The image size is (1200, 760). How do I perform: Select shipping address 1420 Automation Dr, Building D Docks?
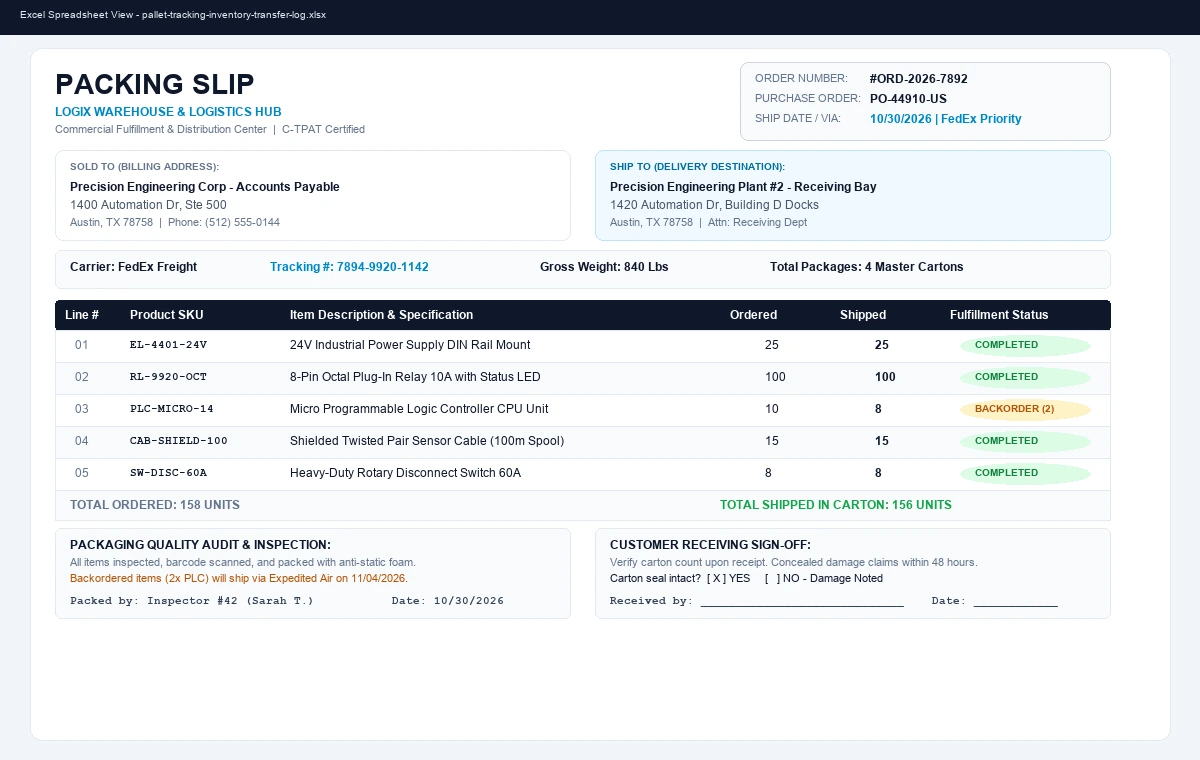coord(714,205)
